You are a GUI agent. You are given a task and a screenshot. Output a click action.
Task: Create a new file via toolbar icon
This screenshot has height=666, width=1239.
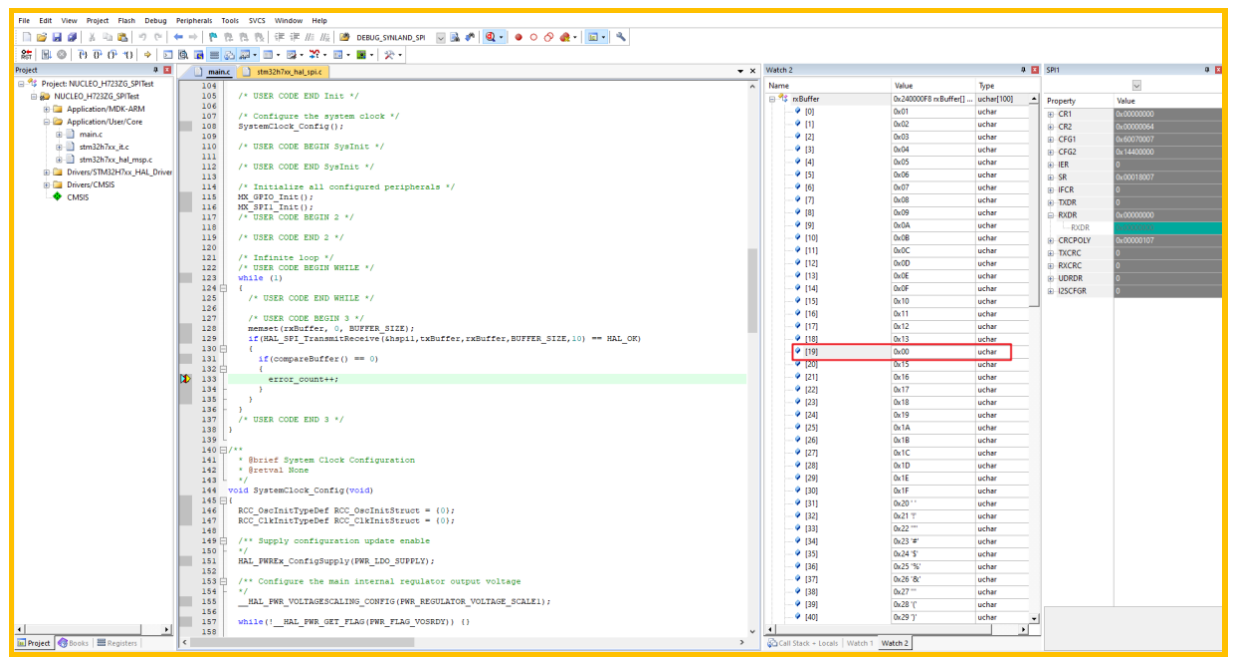27,37
